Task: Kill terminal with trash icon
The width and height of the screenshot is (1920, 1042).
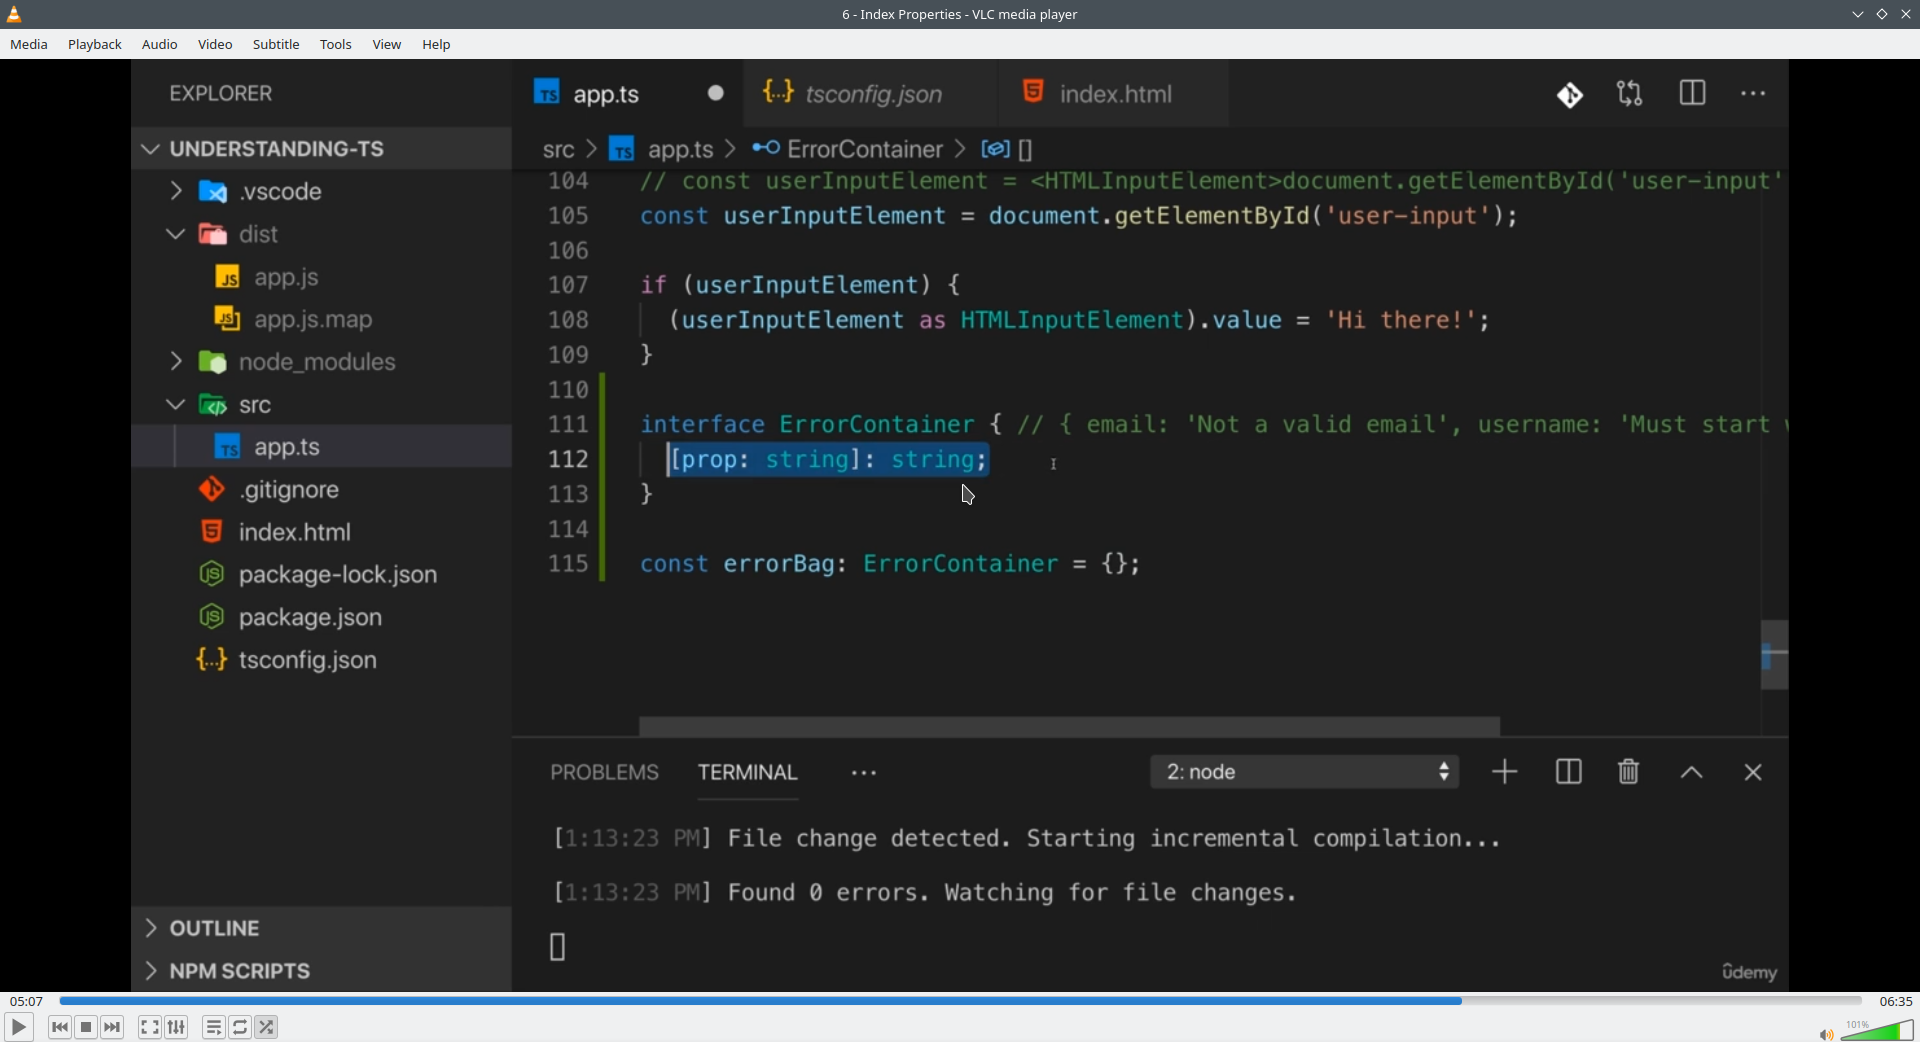Action: pos(1628,772)
